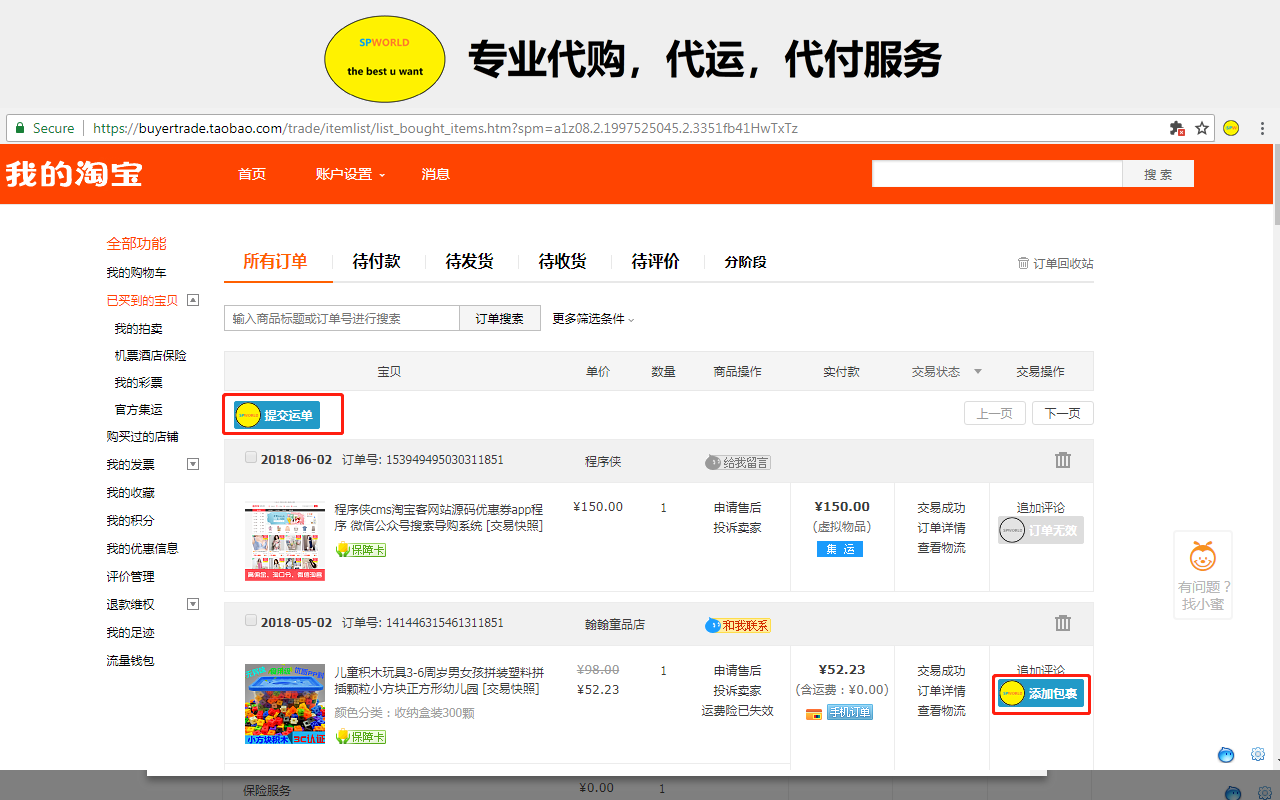The image size is (1280, 800).
Task: Click the blue chat bubble icon at bottom right
Action: (1226, 754)
